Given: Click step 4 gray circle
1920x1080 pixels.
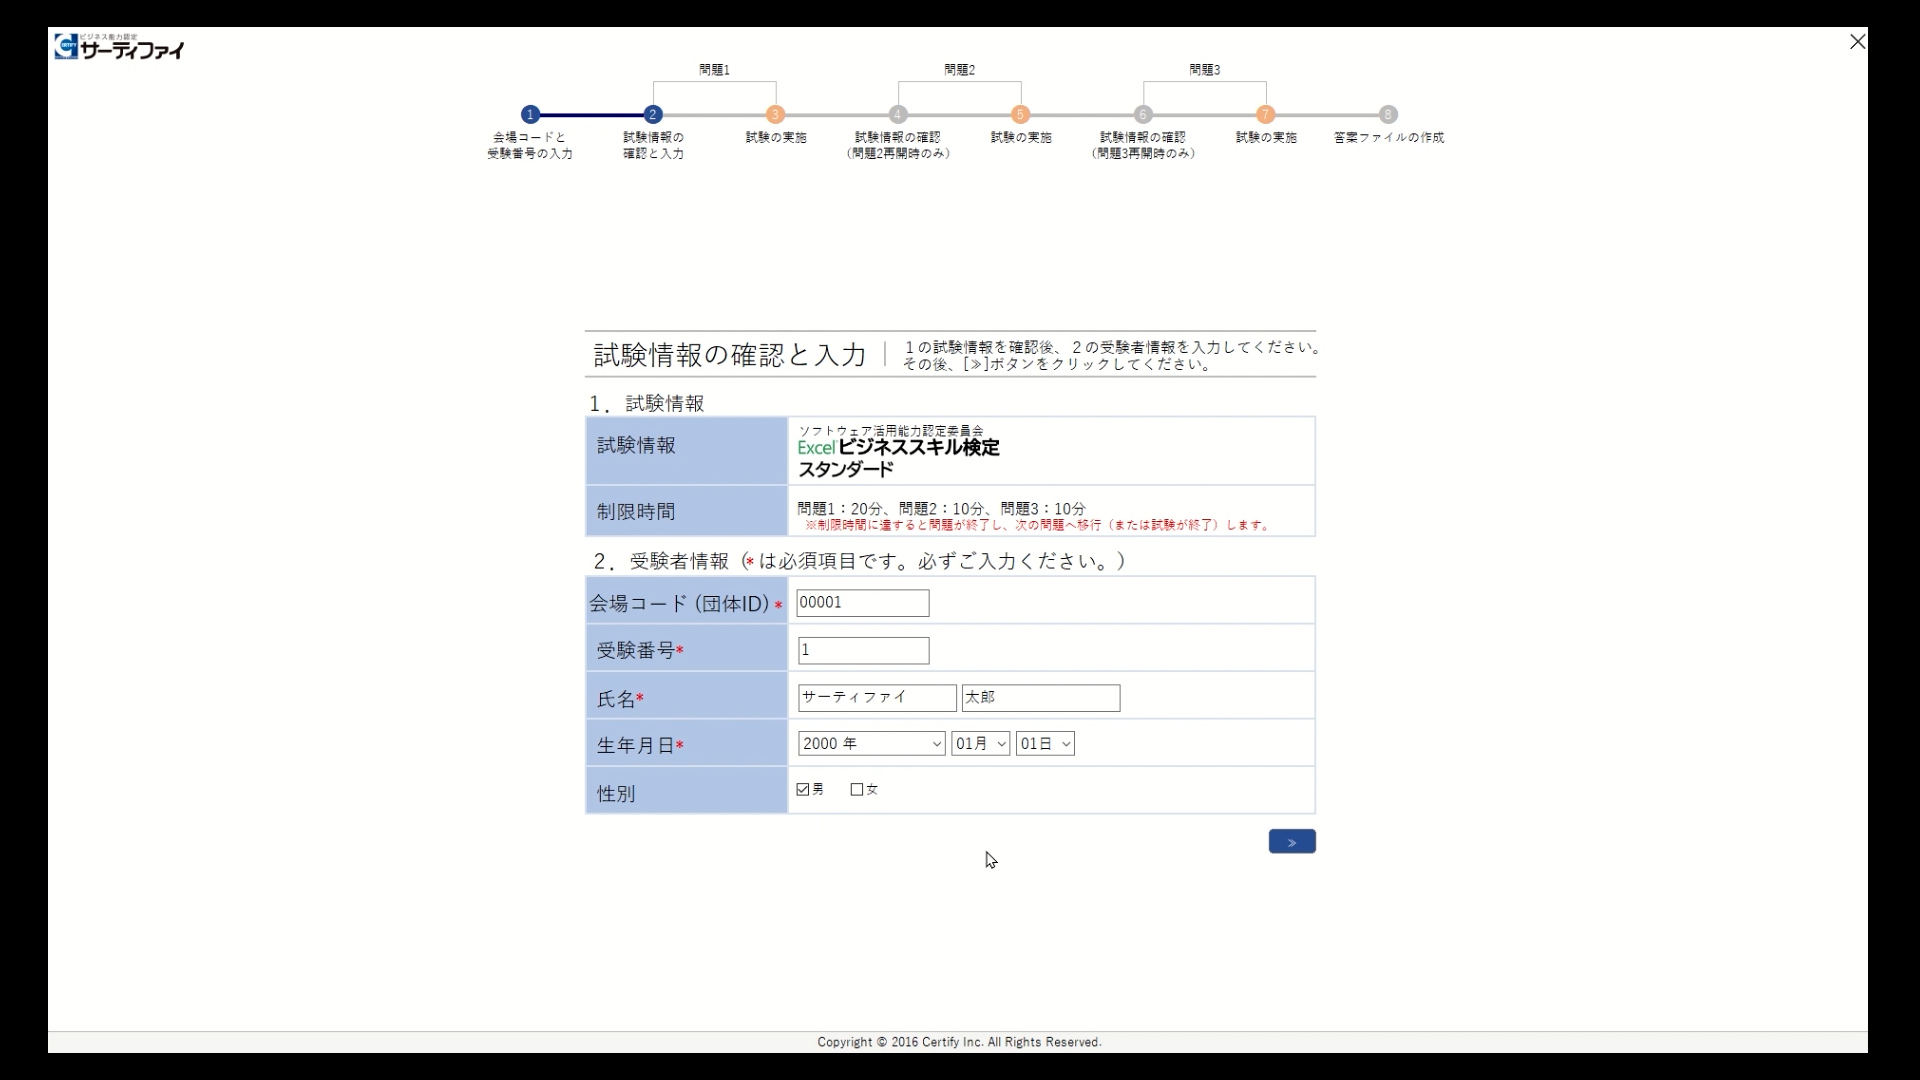Looking at the screenshot, I should click(898, 114).
